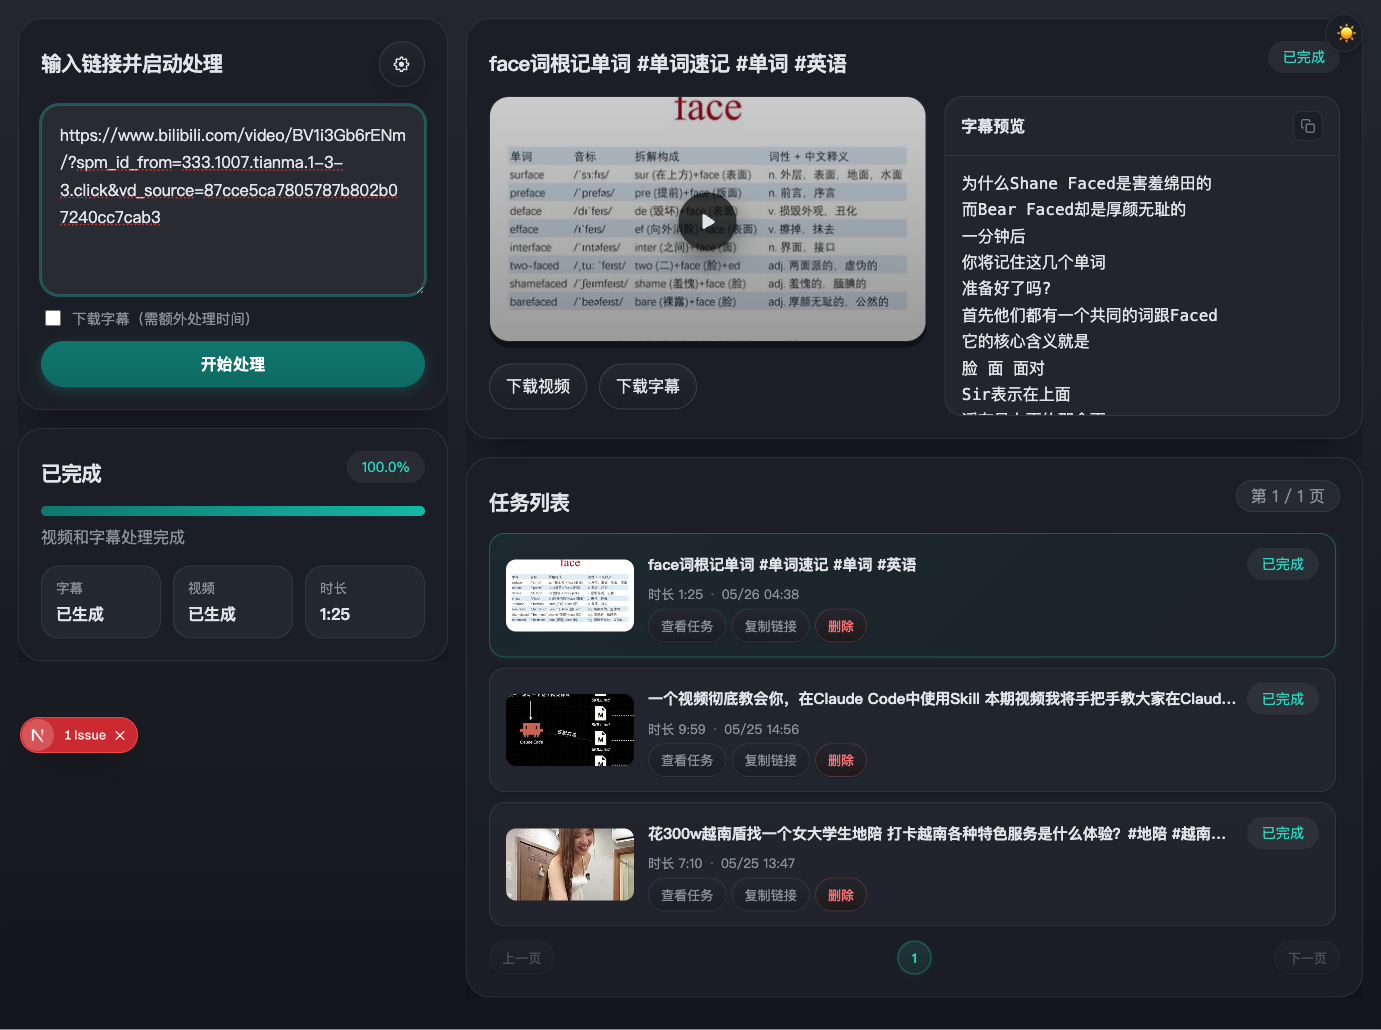Click the 一个视频彻底教会你 task title
This screenshot has width=1381, height=1030.
pos(942,699)
